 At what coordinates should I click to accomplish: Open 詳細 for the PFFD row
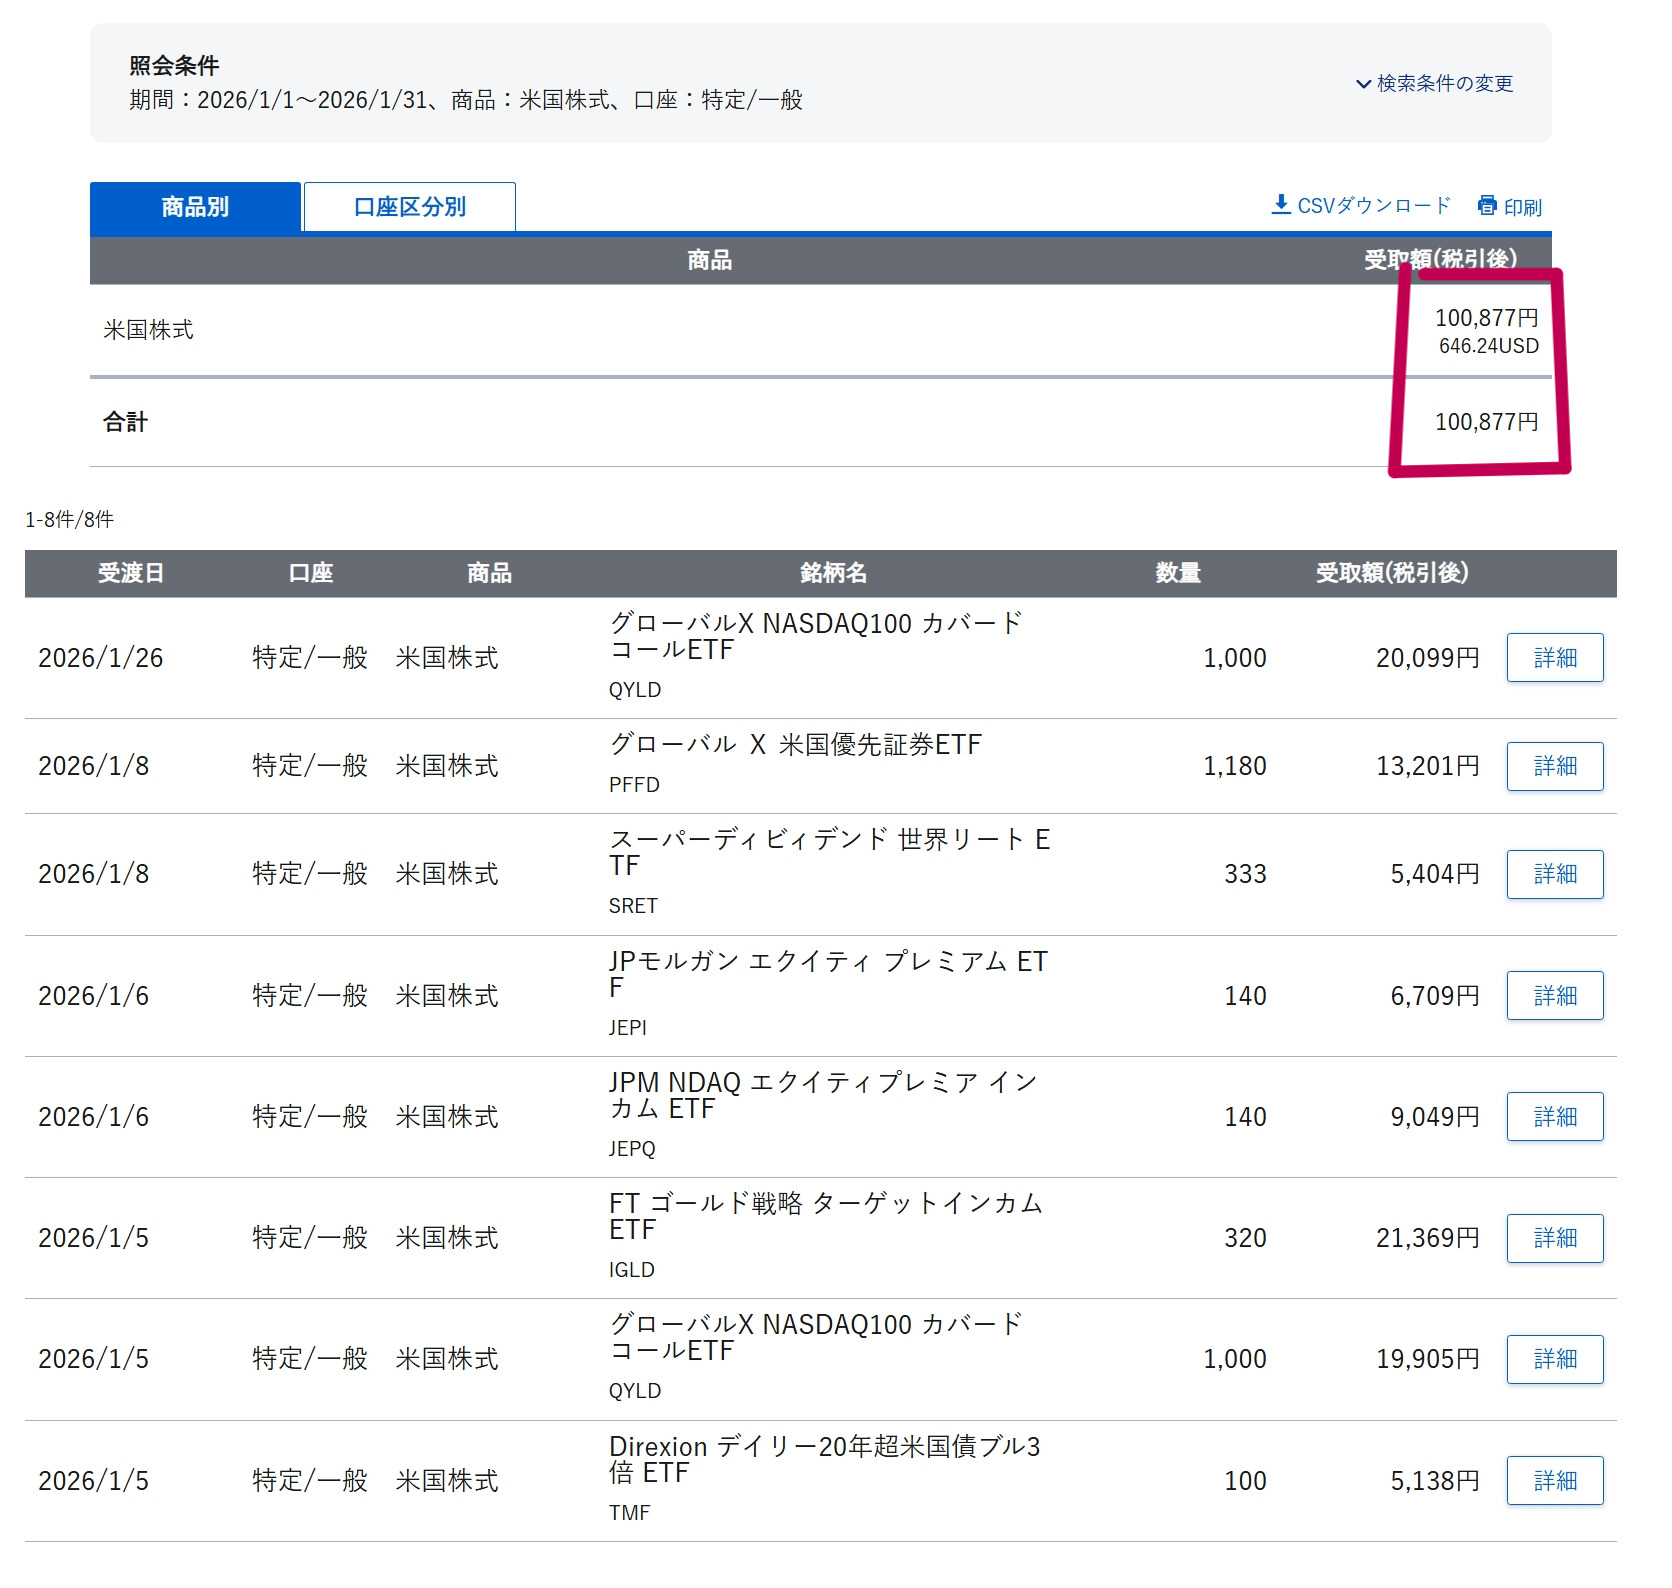(1554, 766)
